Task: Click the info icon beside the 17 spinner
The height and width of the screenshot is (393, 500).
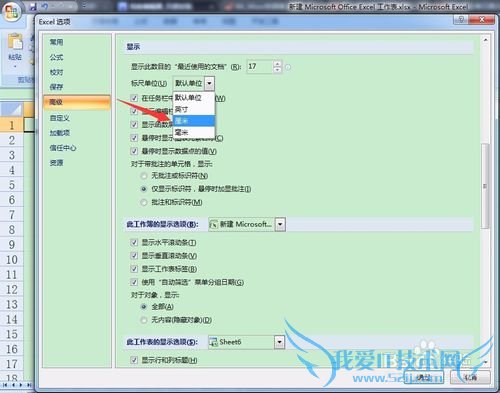Action: point(288,67)
